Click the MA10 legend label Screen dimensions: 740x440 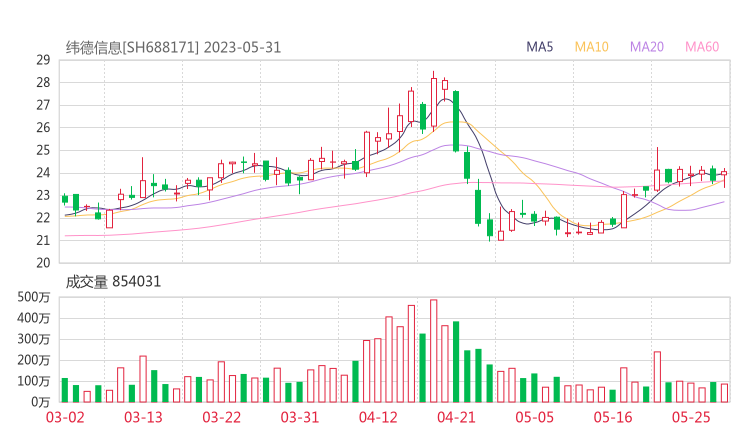pyautogui.click(x=591, y=47)
